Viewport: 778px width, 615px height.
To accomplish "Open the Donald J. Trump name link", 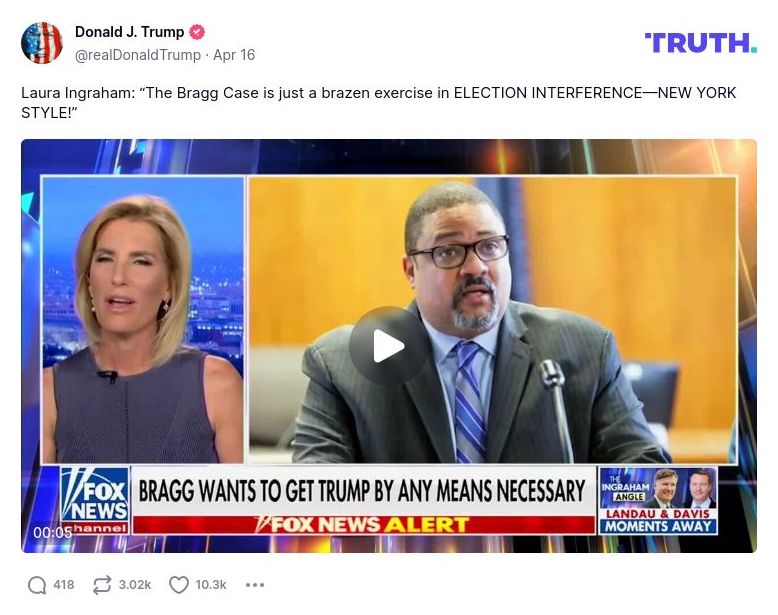I will click(130, 32).
